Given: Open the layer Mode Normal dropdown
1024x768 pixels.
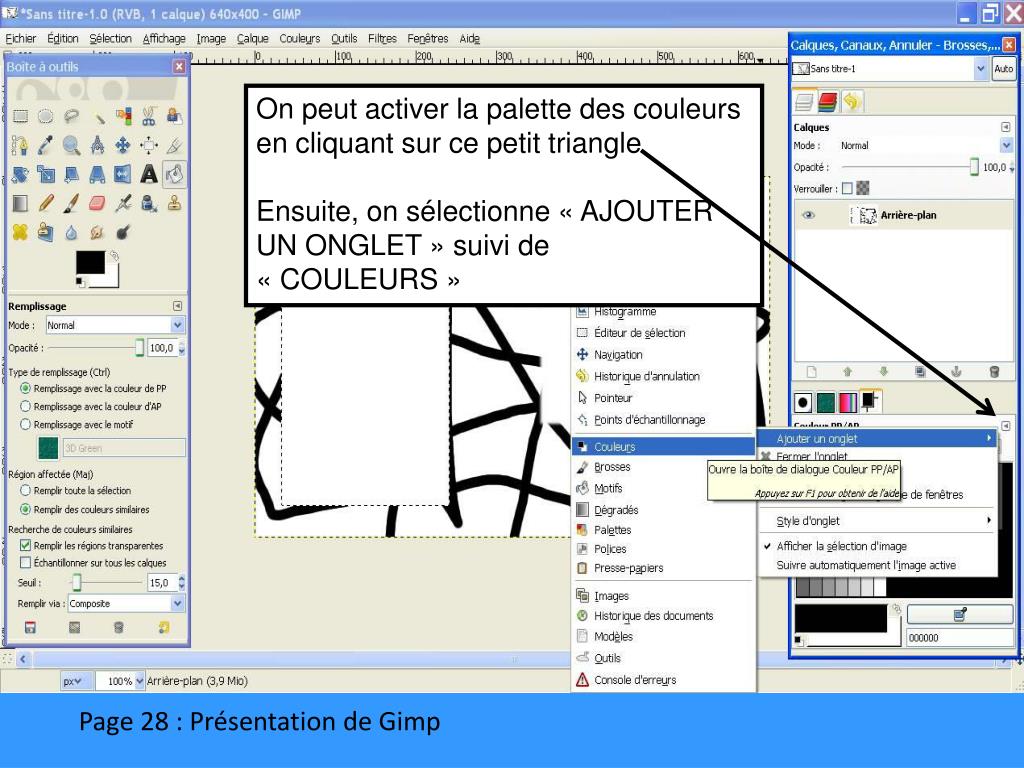Looking at the screenshot, I should [925, 146].
